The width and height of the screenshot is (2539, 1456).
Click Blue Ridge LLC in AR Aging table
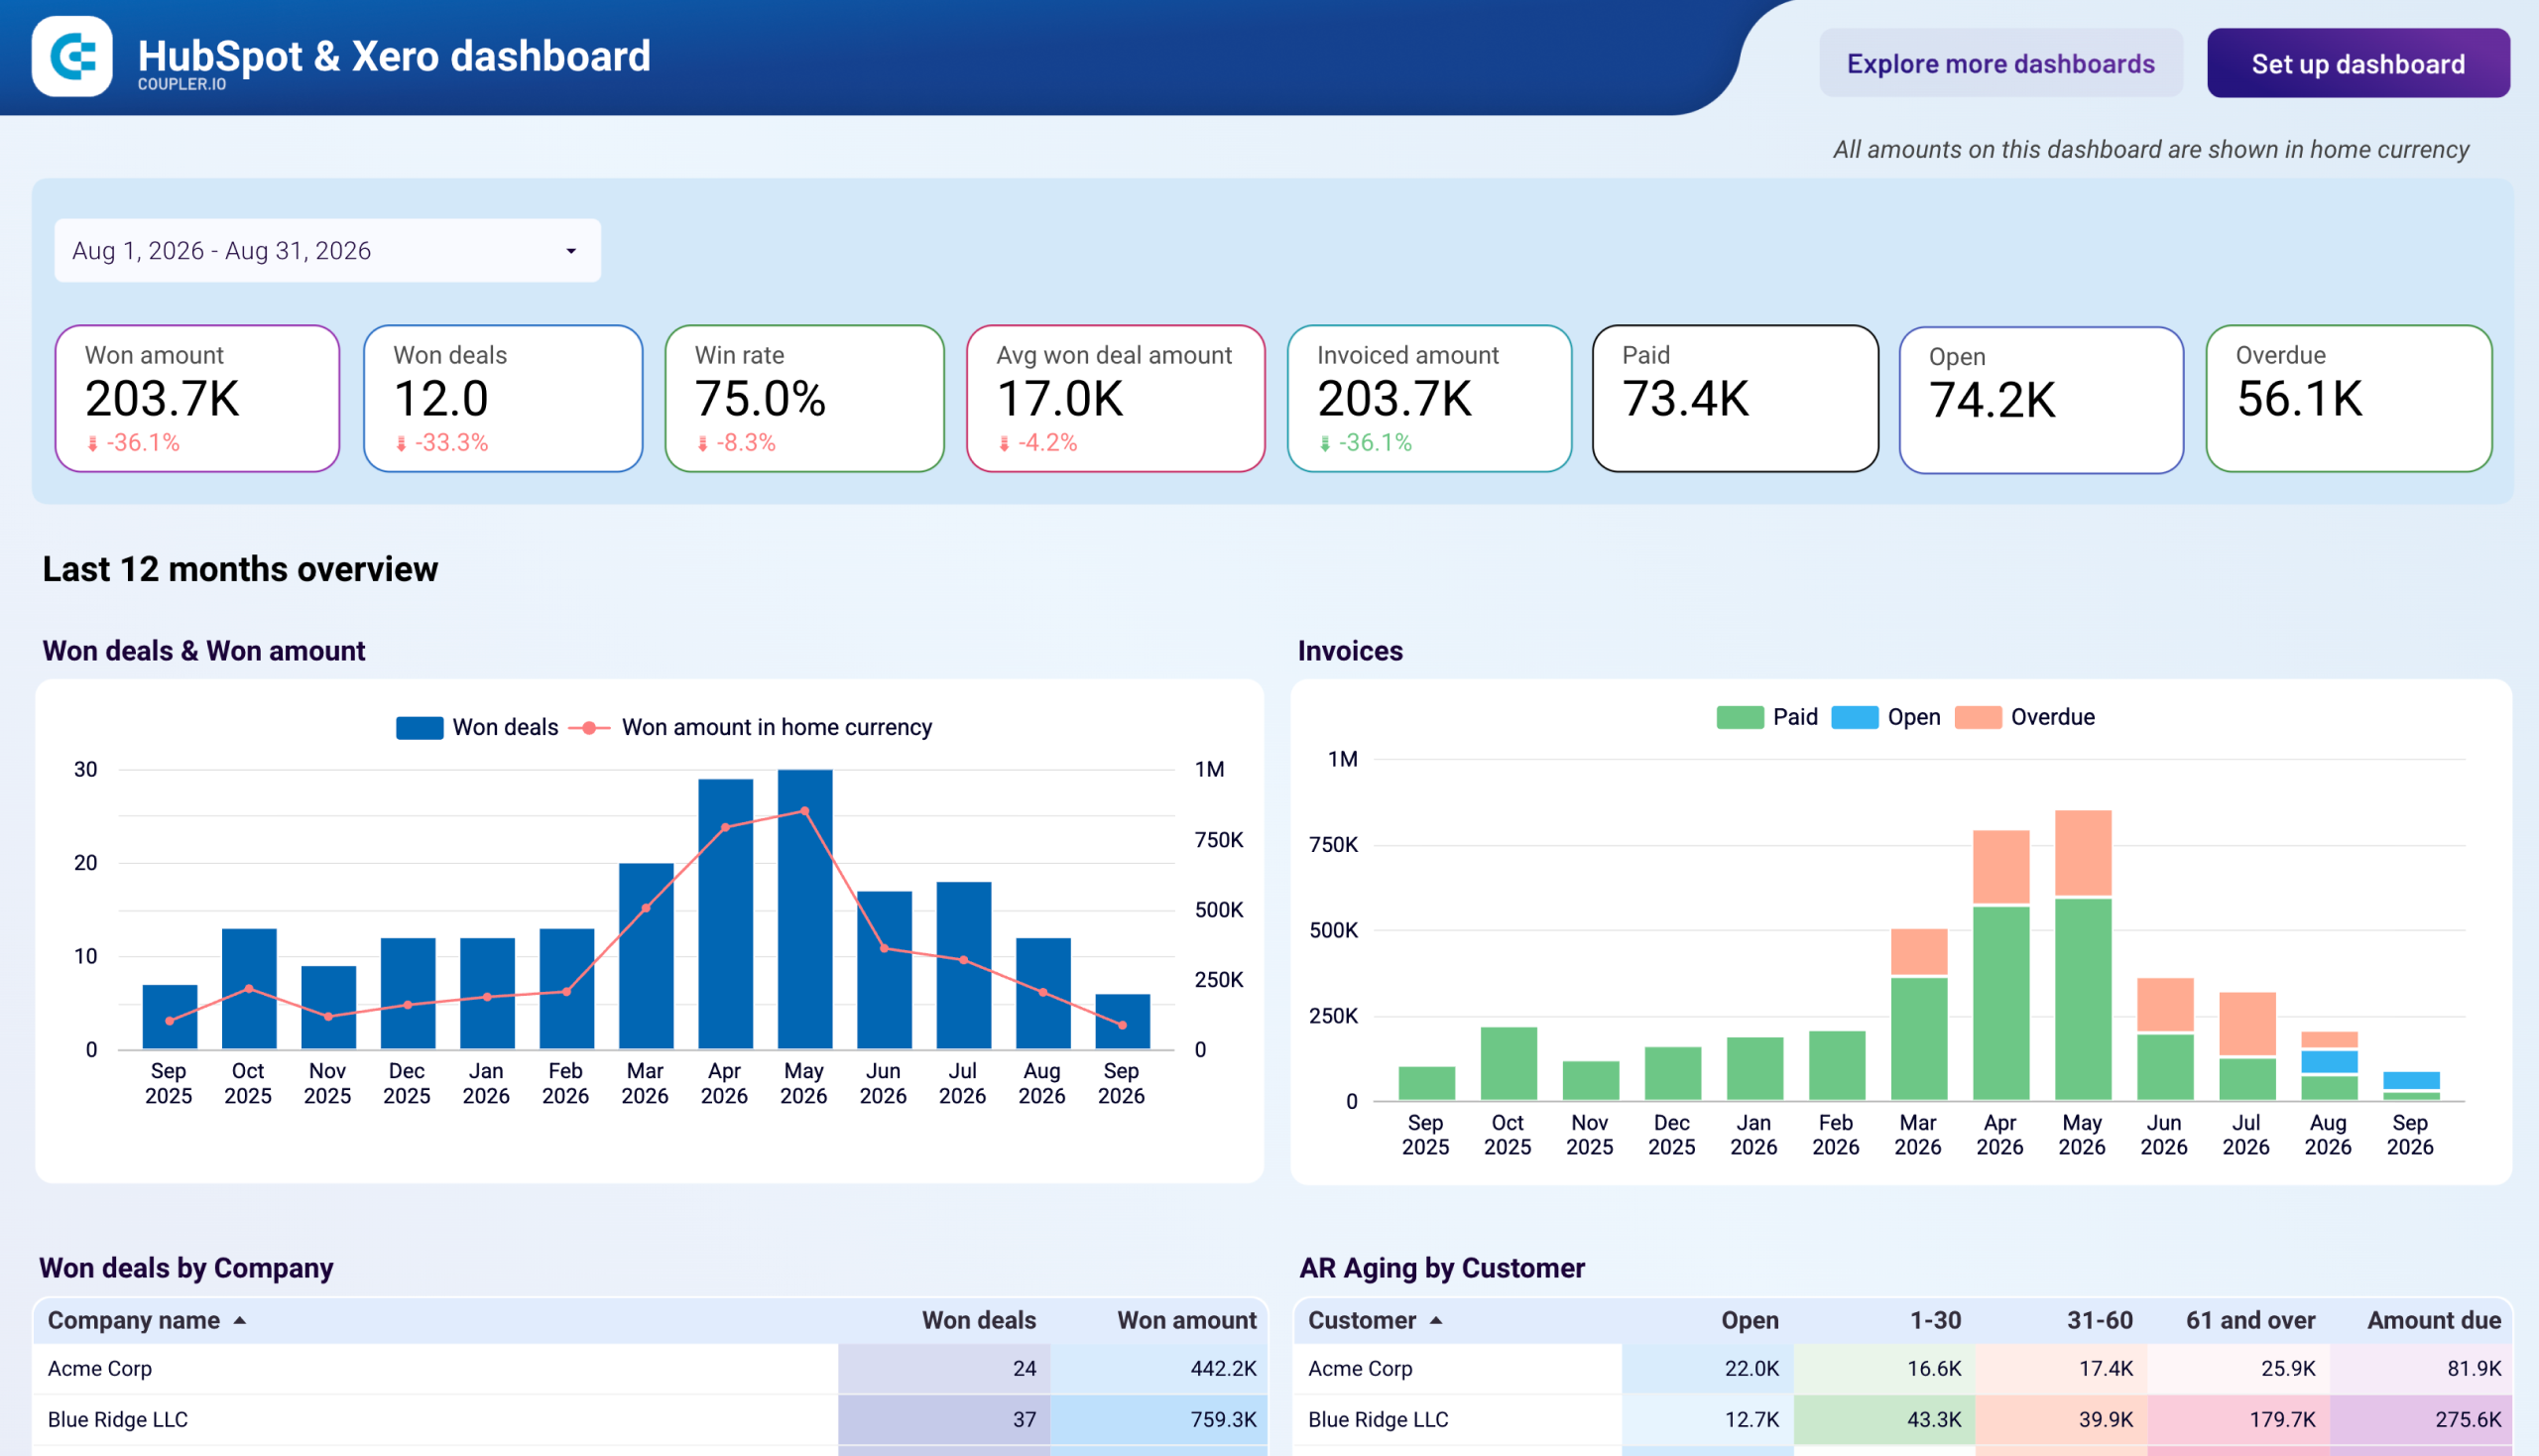click(1378, 1419)
